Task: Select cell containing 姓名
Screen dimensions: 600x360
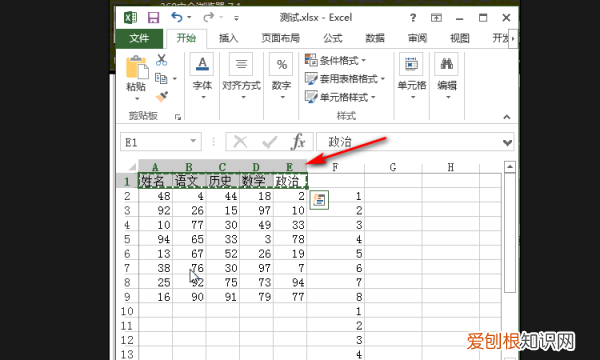Action: coord(155,181)
